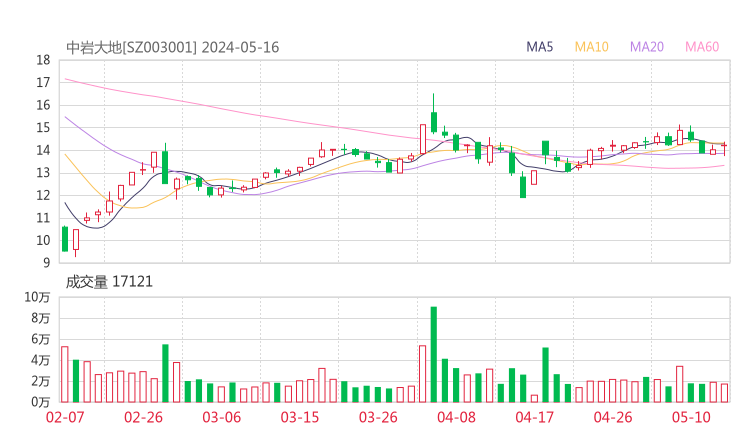Viewport: 740px width, 440px height.
Task: Click the volume axis label 6万
Action: point(41,339)
